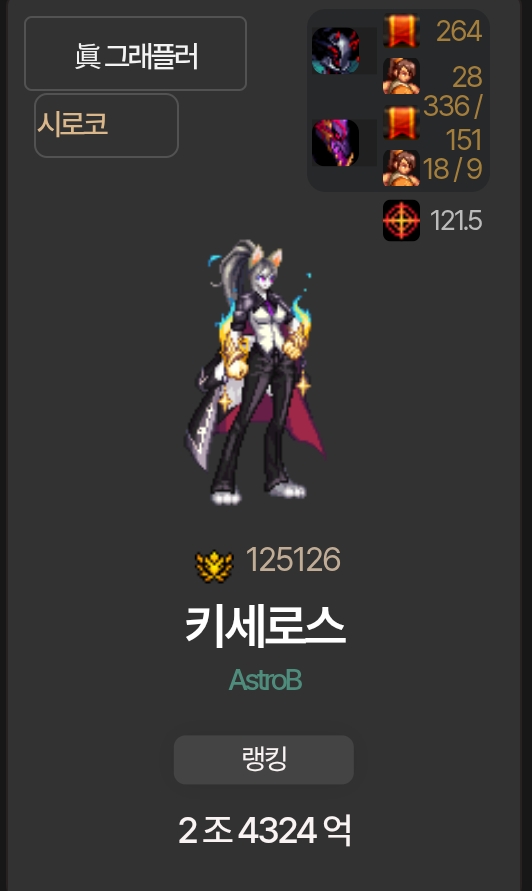Click the fox-eared character sprite image
The image size is (532, 891).
pyautogui.click(x=257, y=372)
